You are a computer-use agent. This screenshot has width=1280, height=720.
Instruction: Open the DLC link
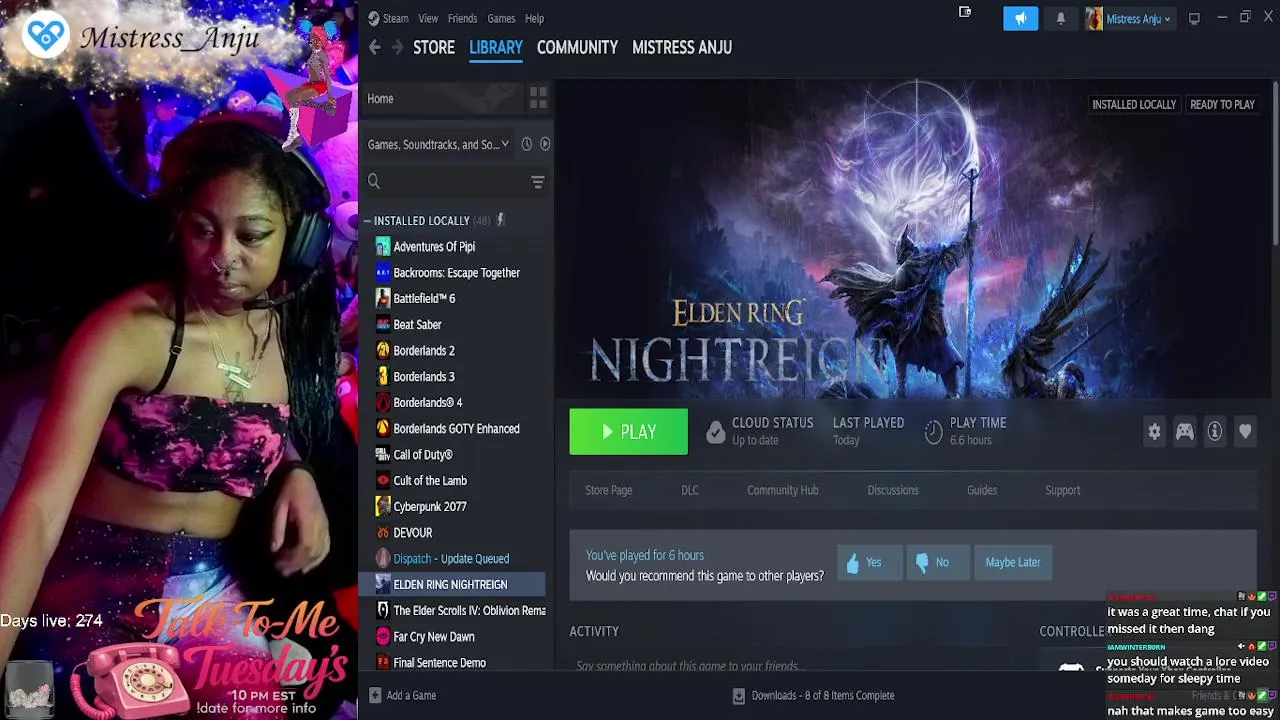click(690, 490)
